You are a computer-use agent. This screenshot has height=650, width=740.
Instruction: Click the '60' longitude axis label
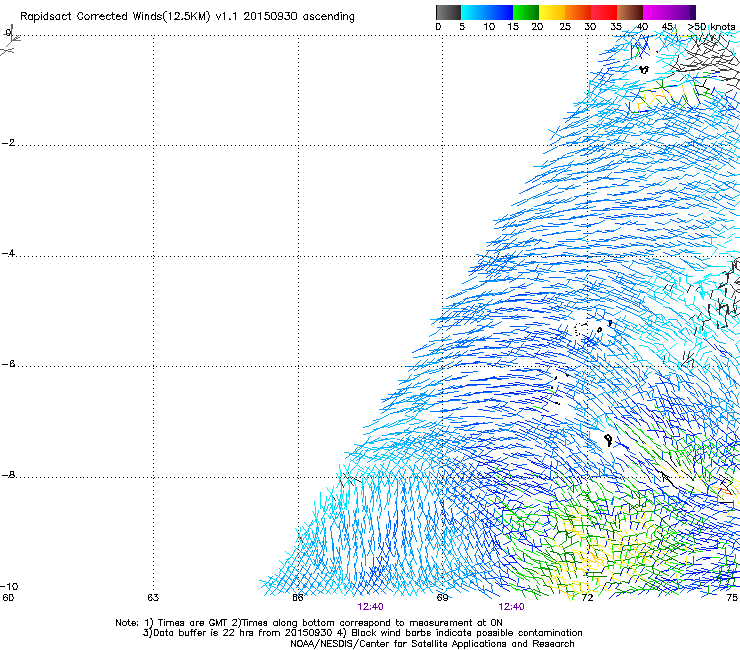tap(8, 598)
